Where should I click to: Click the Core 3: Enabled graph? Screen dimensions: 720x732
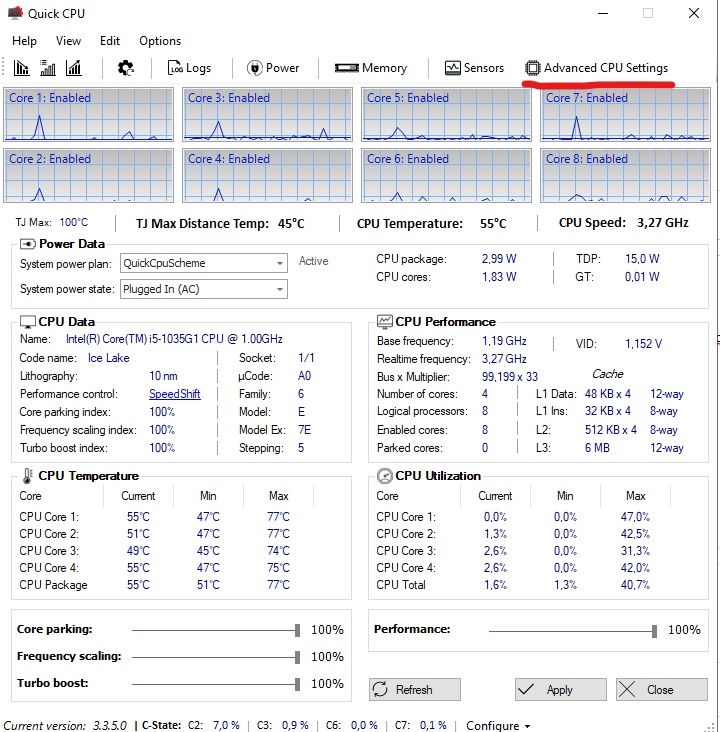267,115
